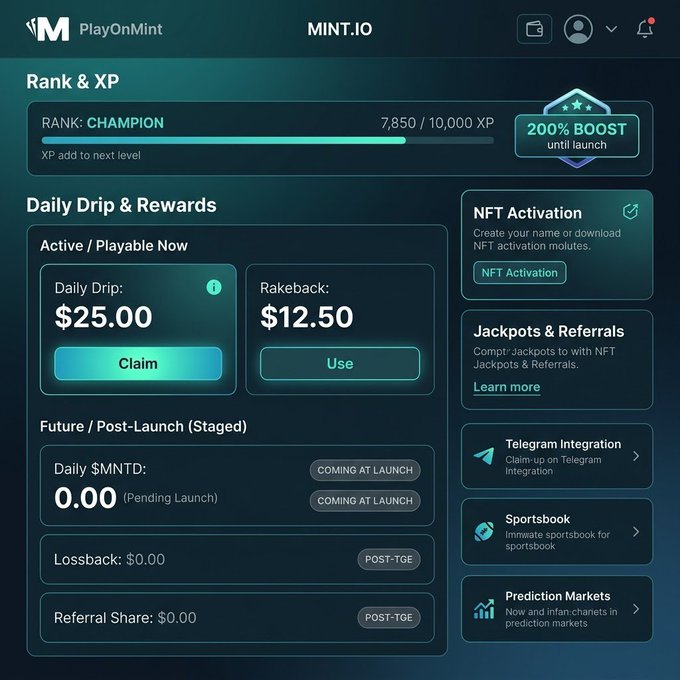Click the $25.00 Daily Drip amount

[x=104, y=317]
